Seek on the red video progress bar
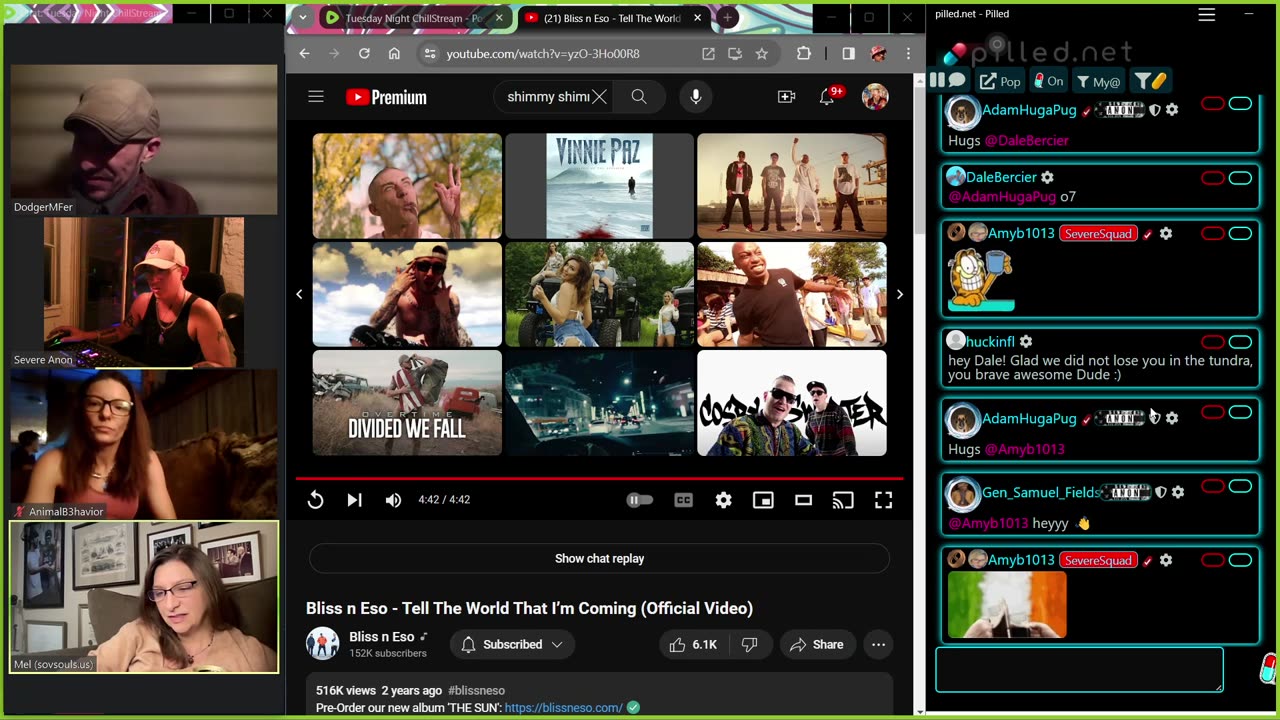Image resolution: width=1280 pixels, height=720 pixels. 599,478
